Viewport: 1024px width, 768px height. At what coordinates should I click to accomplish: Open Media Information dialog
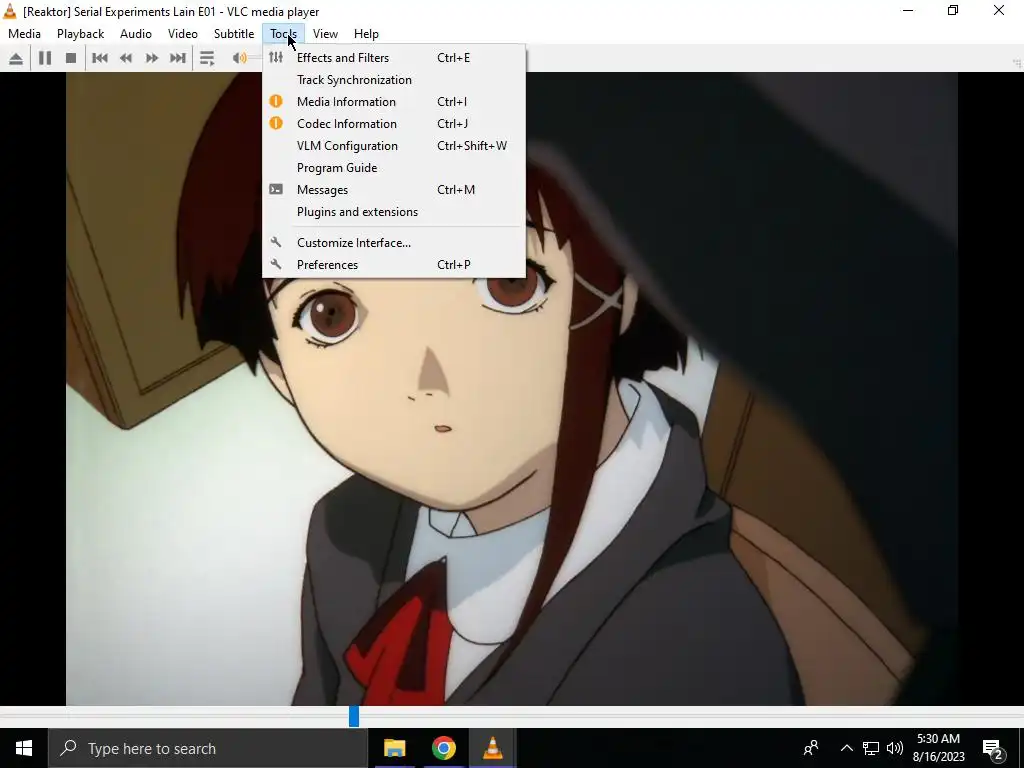(394, 102)
